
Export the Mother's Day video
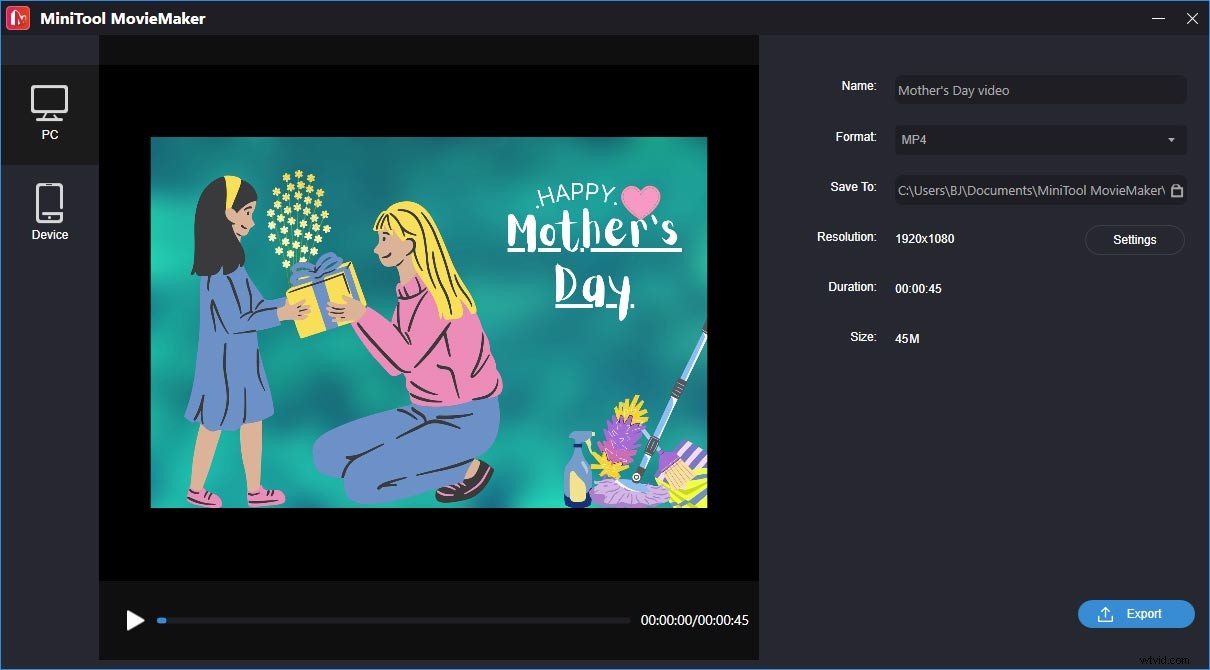pos(1136,614)
